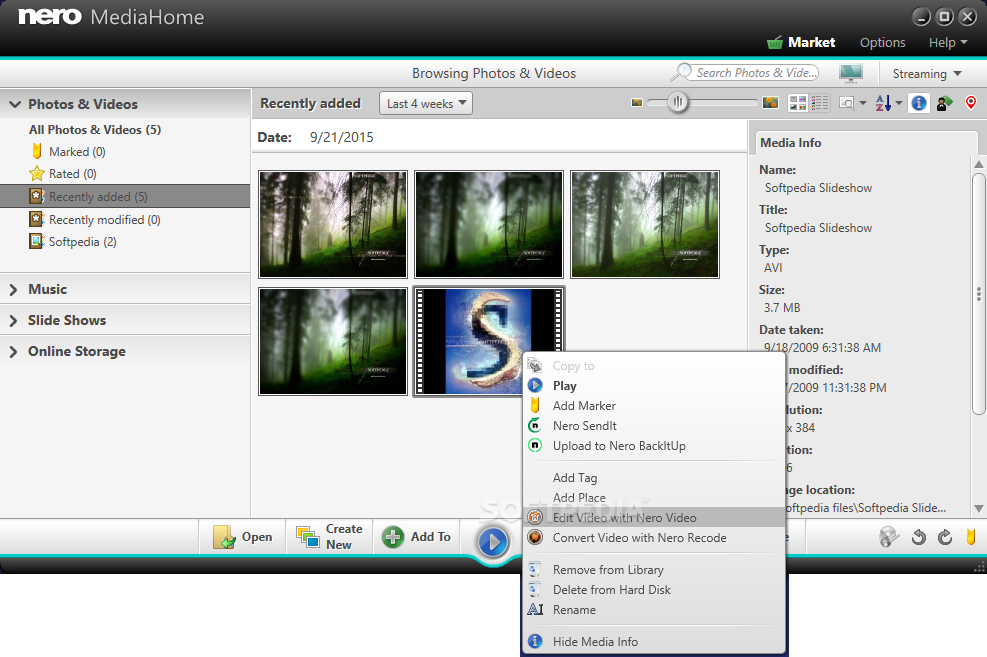Click the Create New button

pyautogui.click(x=329, y=537)
